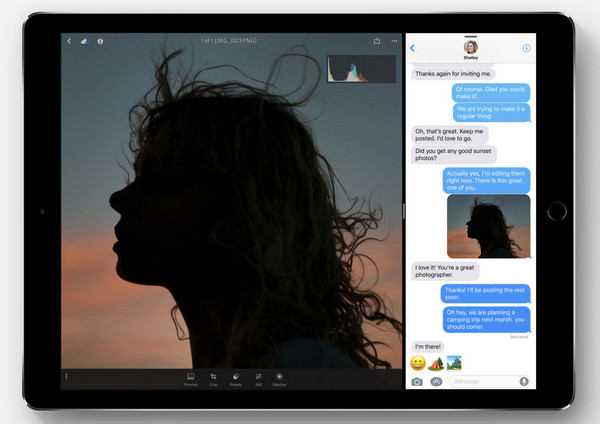Tap the microphone dictation button
This screenshot has width=600, height=424.
(523, 381)
